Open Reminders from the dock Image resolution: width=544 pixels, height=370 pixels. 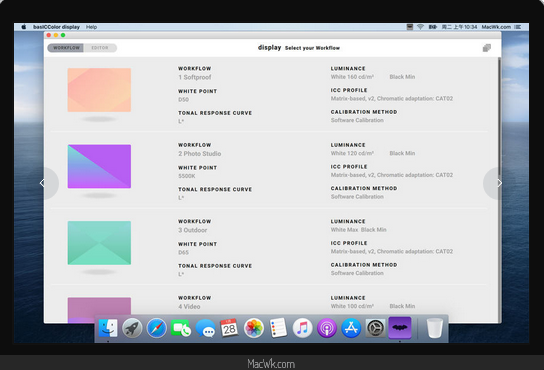tap(278, 328)
